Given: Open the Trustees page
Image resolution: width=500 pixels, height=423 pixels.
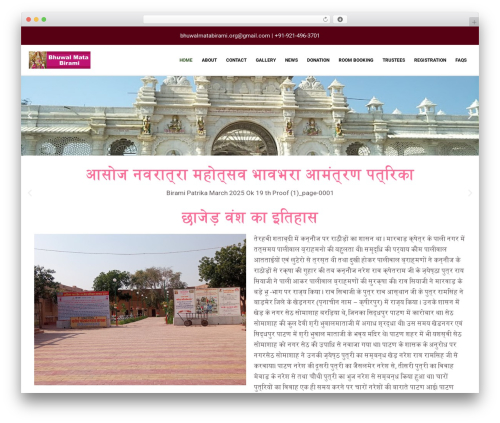Looking at the screenshot, I should click(394, 60).
